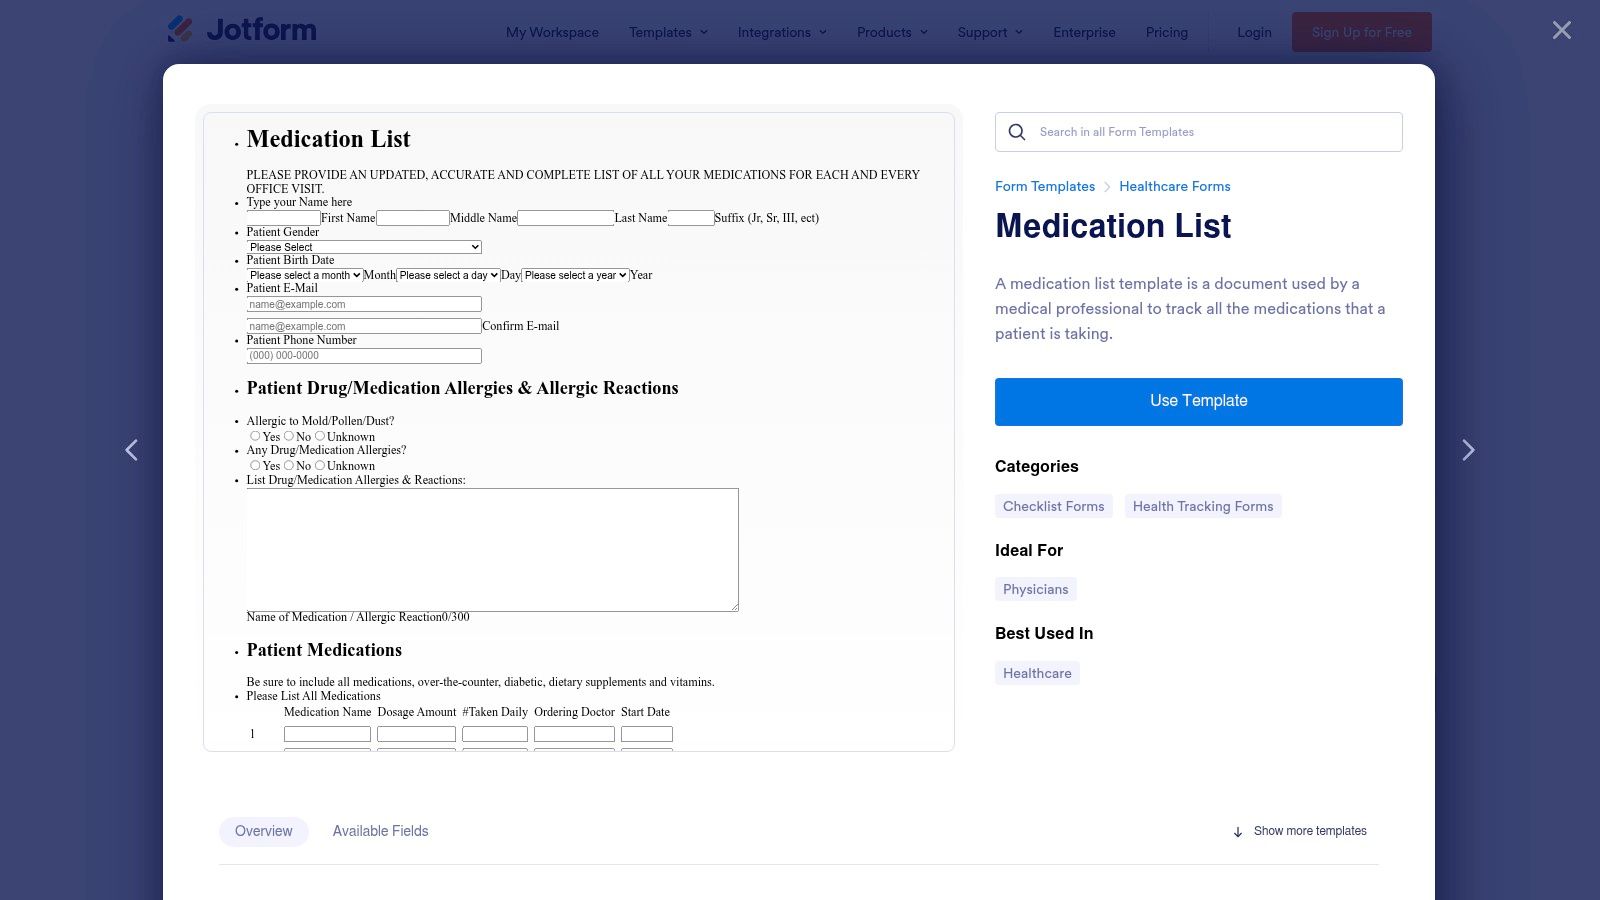The height and width of the screenshot is (900, 1600).
Task: Select No for Any Drug/Medication Allergies
Action: (290, 465)
